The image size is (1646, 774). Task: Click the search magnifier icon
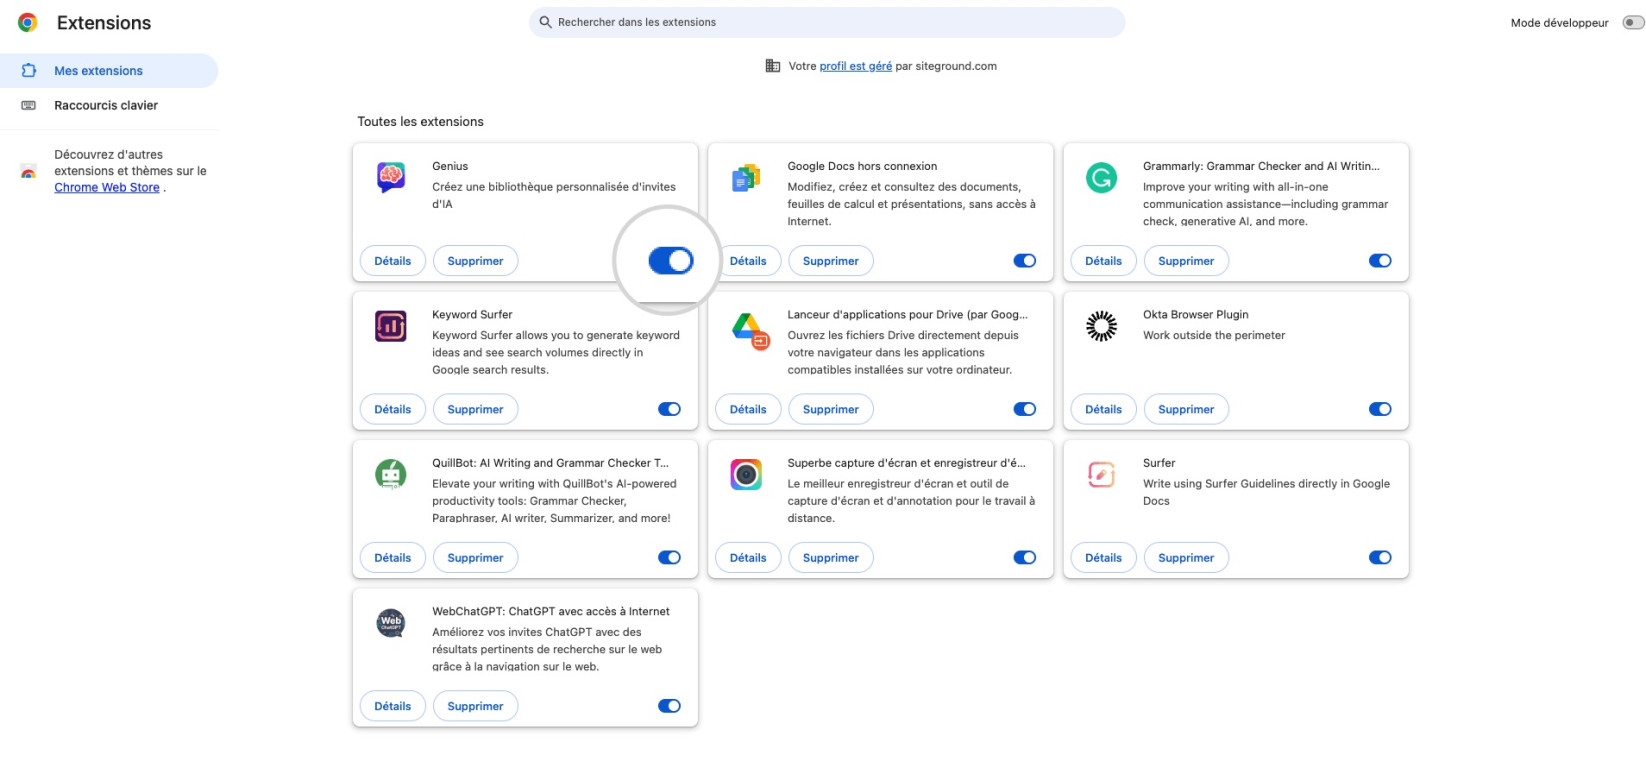click(x=545, y=22)
